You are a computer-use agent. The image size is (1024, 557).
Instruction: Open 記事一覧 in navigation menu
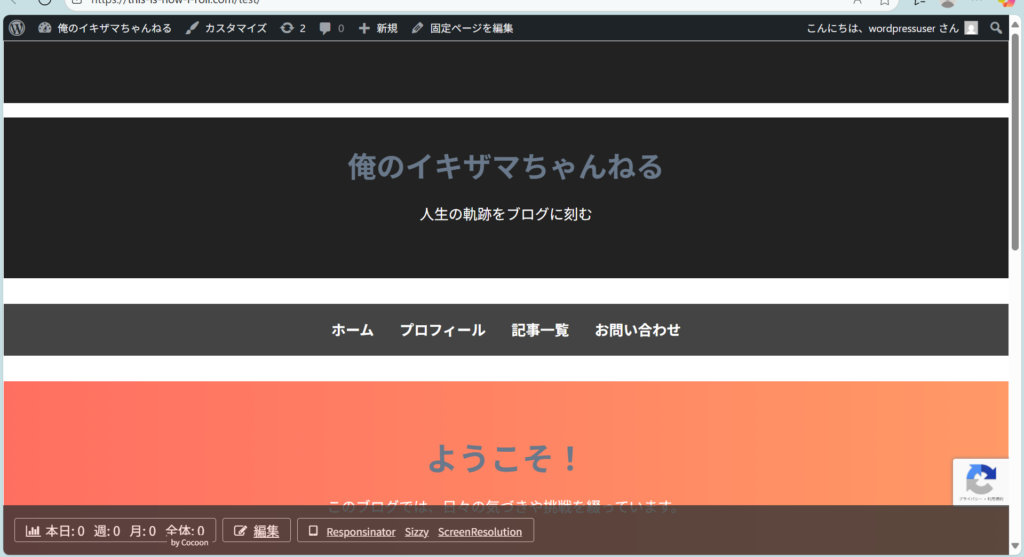(540, 330)
